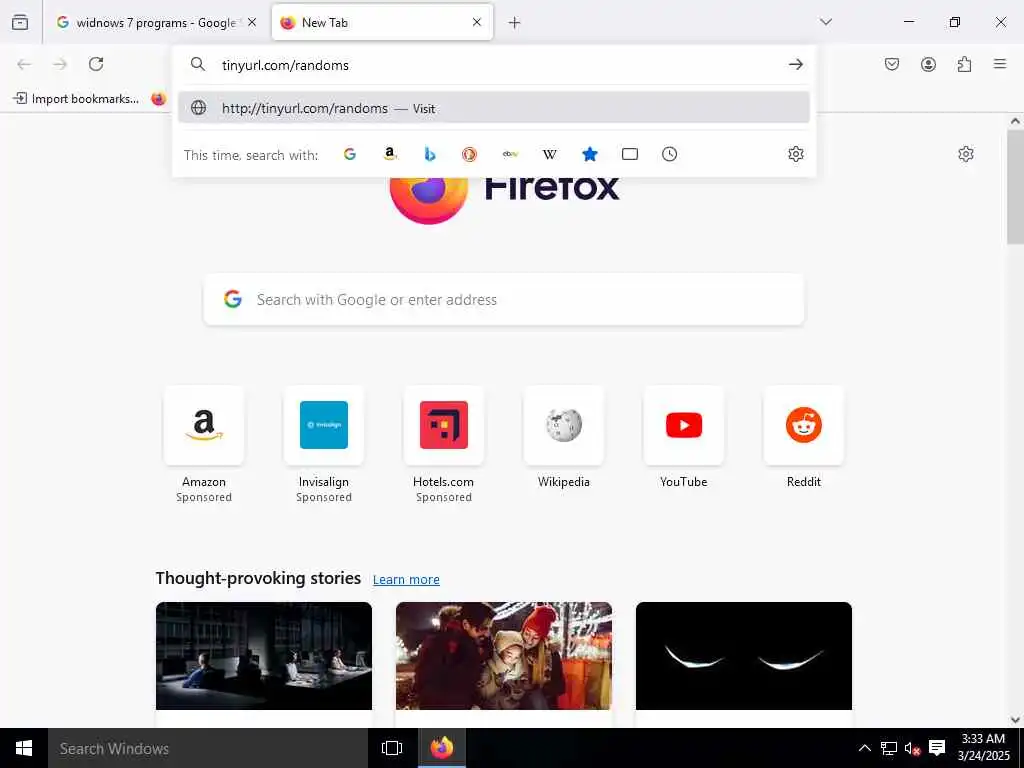Viewport: 1024px width, 768px height.
Task: Click the page scrollbar down arrow
Action: (x=1015, y=720)
